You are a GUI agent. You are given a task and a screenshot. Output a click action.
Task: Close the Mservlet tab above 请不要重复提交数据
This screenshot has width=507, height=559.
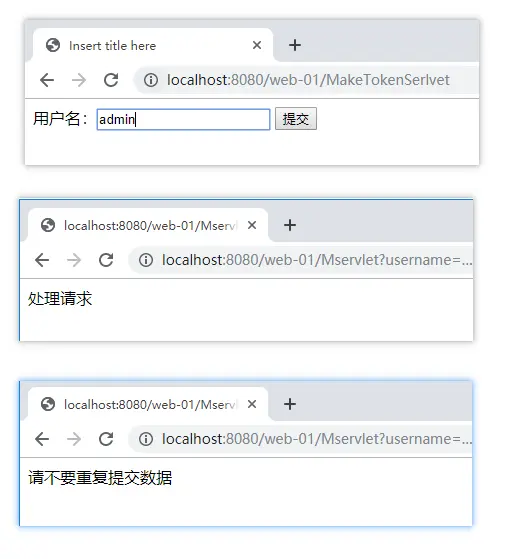252,404
